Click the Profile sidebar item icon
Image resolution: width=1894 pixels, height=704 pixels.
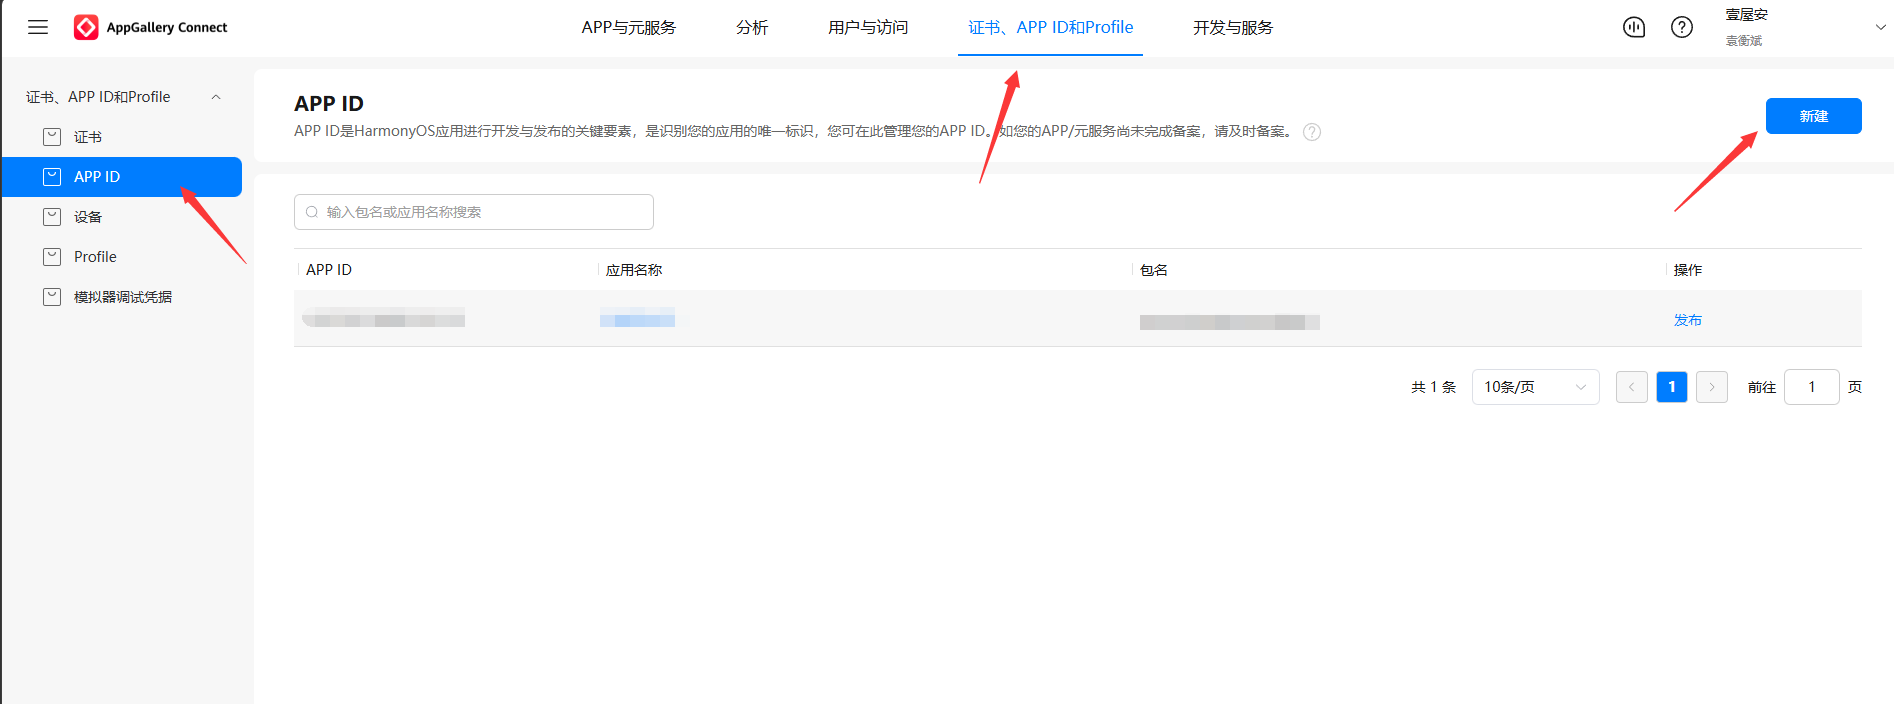[52, 257]
